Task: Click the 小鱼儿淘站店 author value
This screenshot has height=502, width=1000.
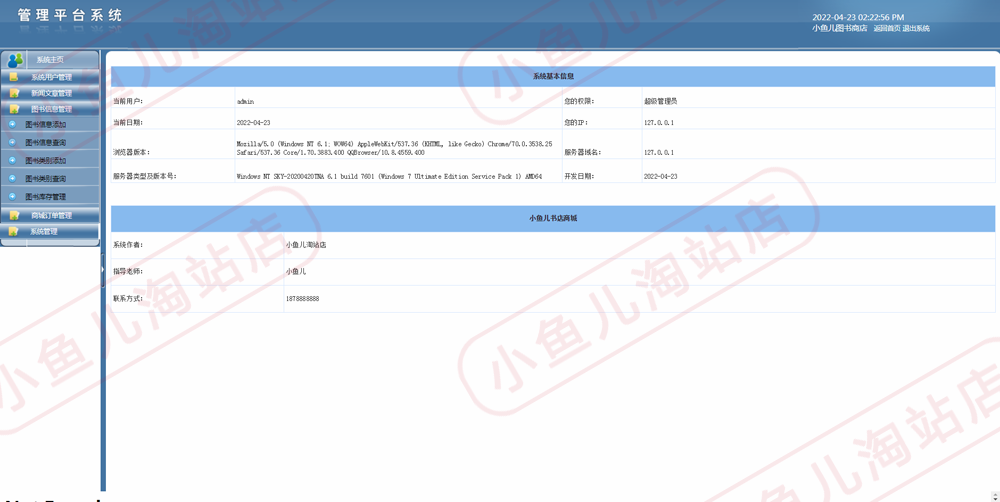Action: (x=306, y=245)
